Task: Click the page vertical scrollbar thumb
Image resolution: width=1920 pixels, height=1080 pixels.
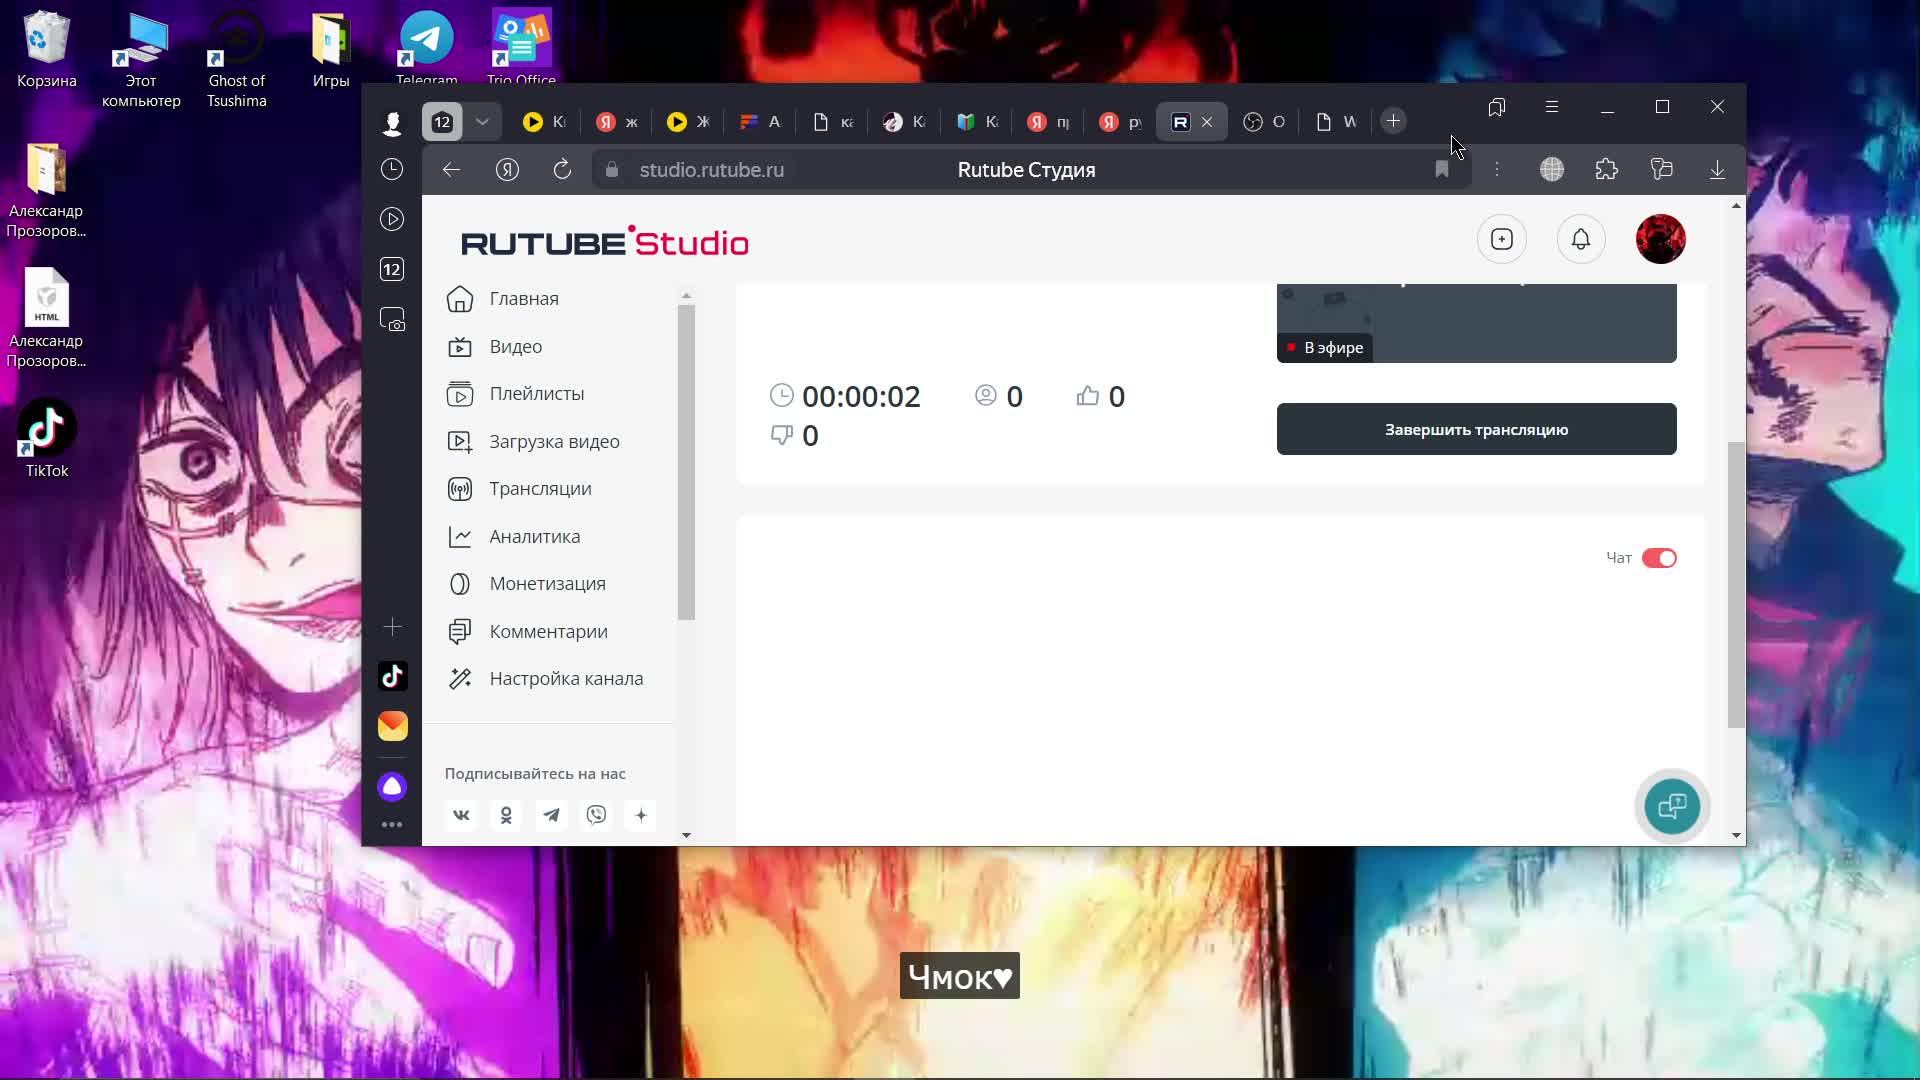Action: coord(1736,585)
